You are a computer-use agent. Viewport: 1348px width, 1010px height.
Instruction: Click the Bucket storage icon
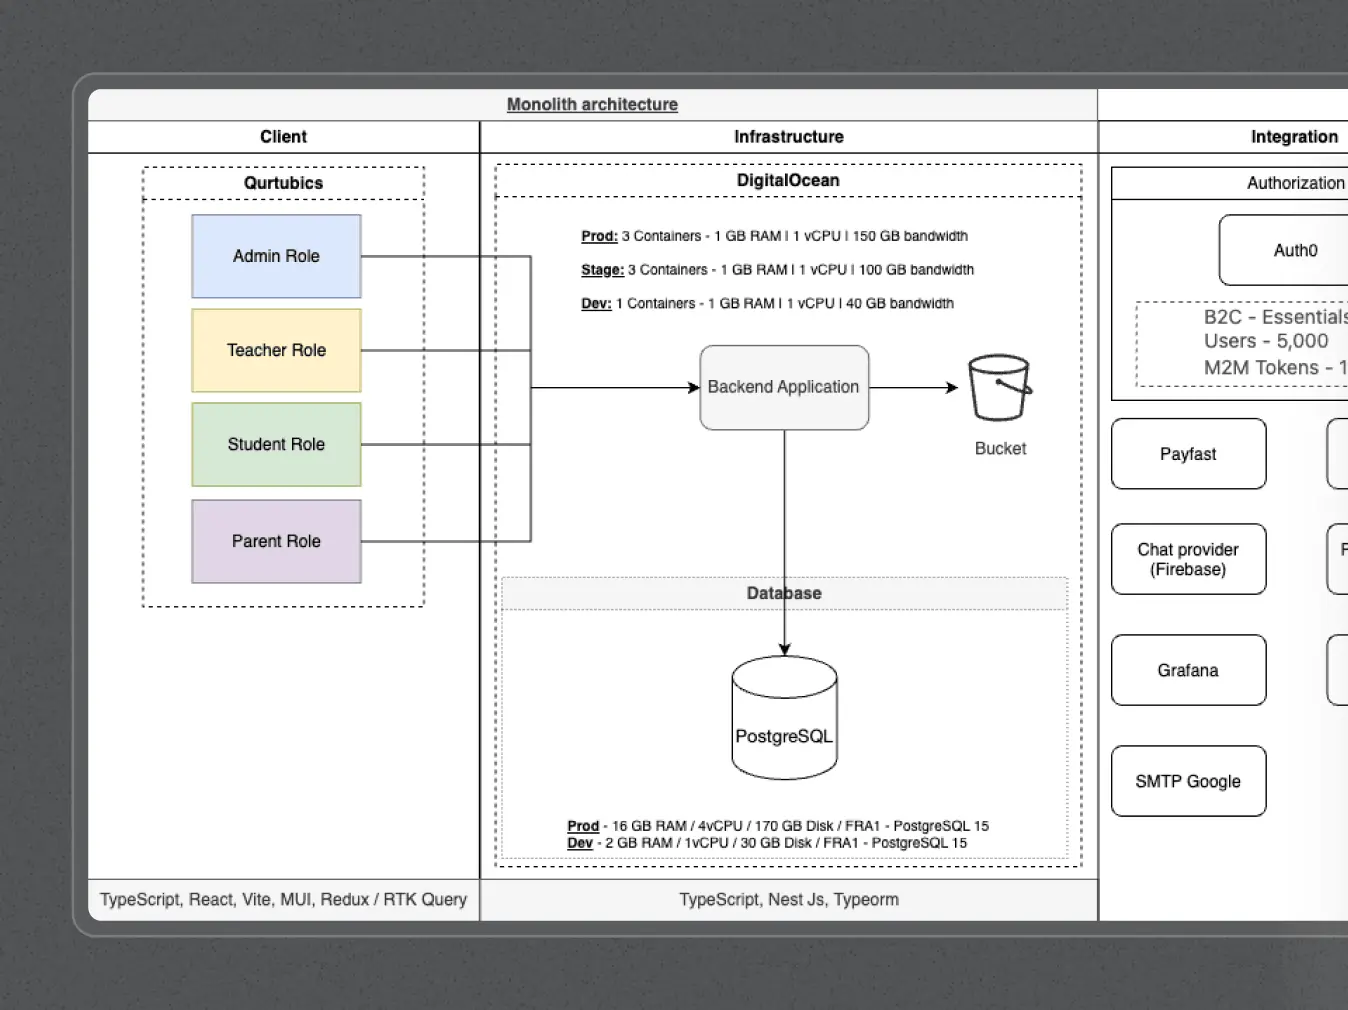pyautogui.click(x=999, y=388)
